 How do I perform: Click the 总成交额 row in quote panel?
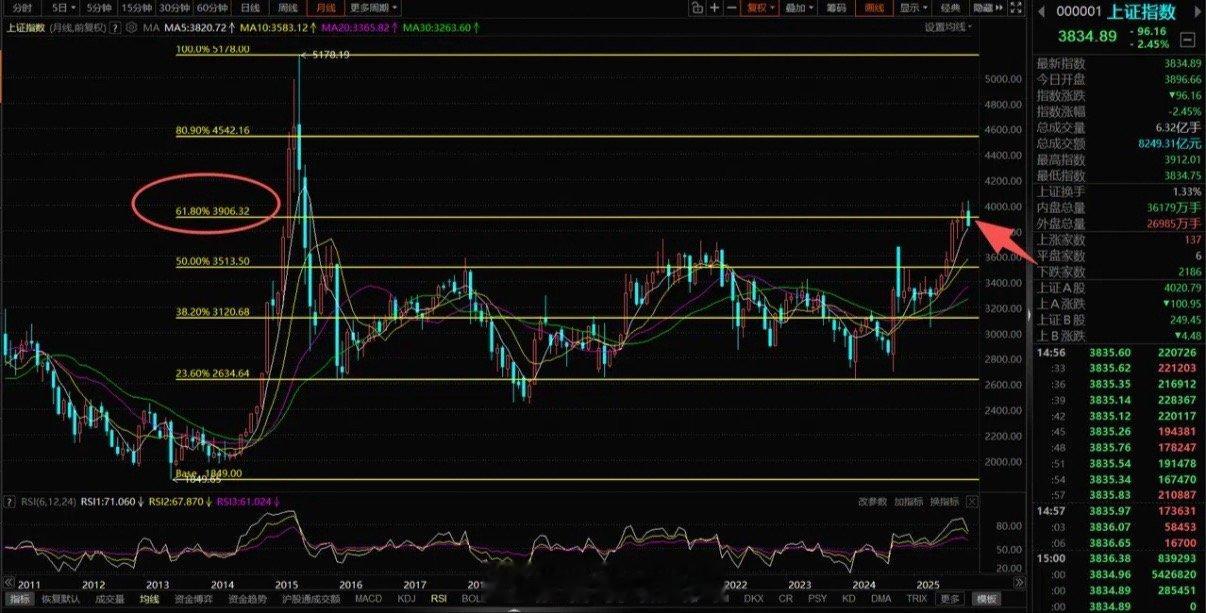pos(1118,143)
